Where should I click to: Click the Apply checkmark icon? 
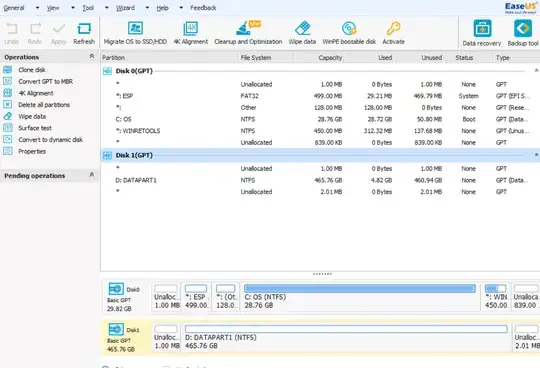tap(59, 29)
